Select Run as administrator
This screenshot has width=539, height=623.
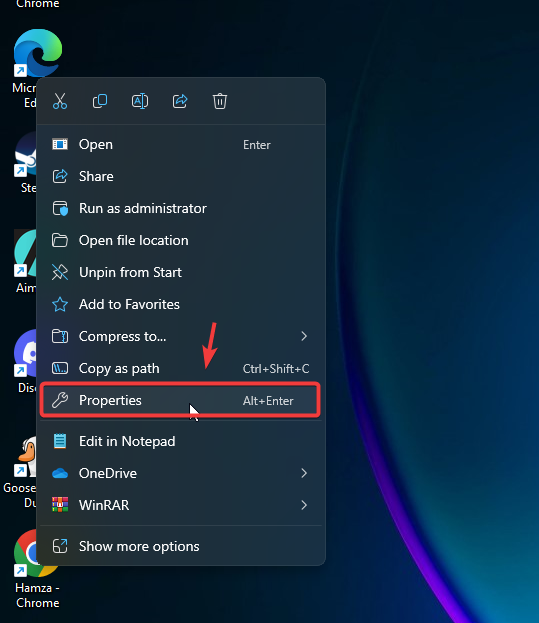coord(181,208)
